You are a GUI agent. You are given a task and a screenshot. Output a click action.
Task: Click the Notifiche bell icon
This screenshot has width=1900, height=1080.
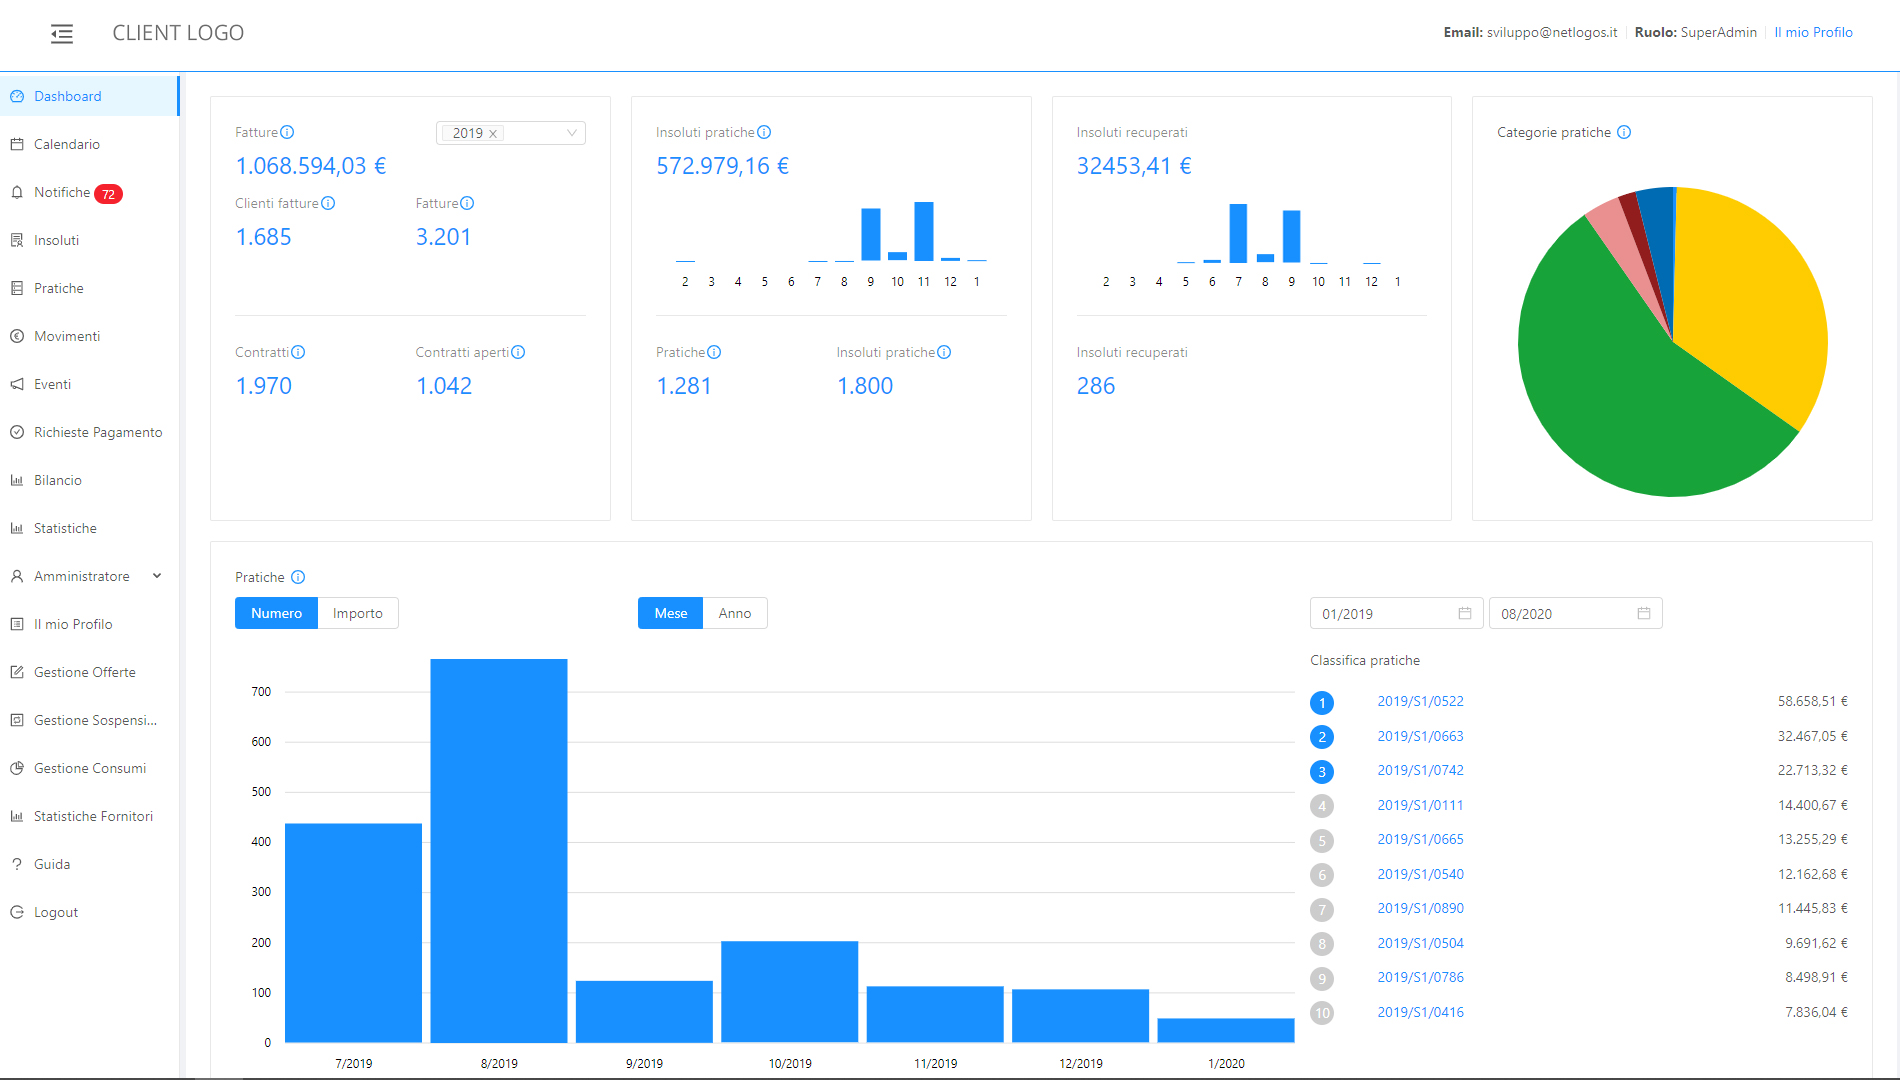(17, 192)
